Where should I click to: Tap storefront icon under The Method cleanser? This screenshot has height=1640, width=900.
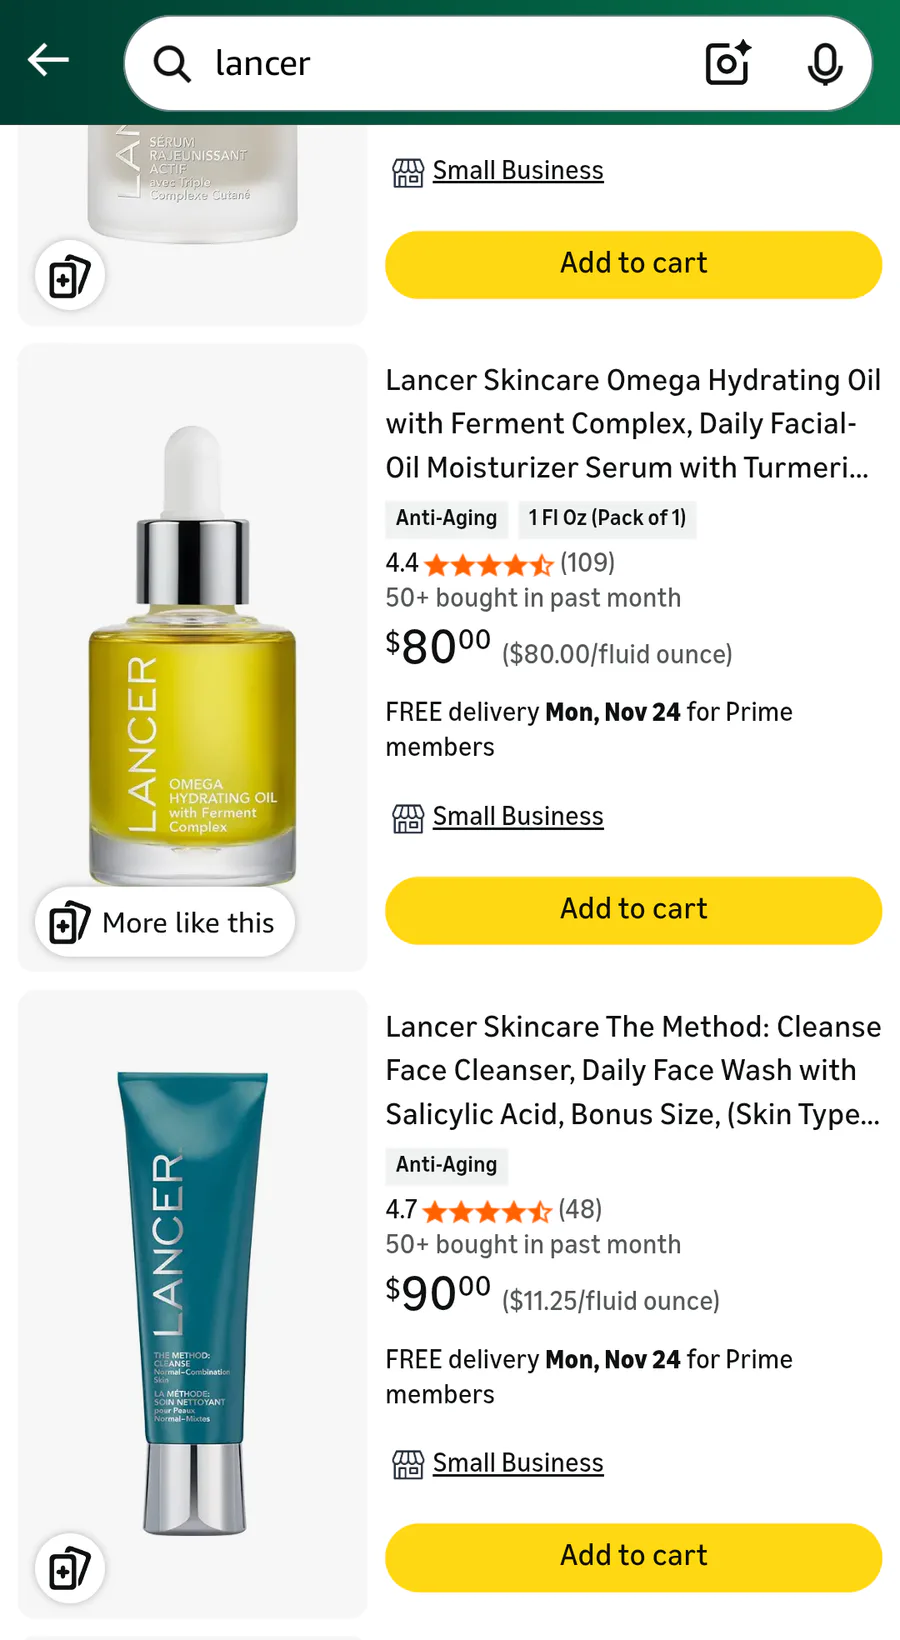pyautogui.click(x=408, y=1465)
